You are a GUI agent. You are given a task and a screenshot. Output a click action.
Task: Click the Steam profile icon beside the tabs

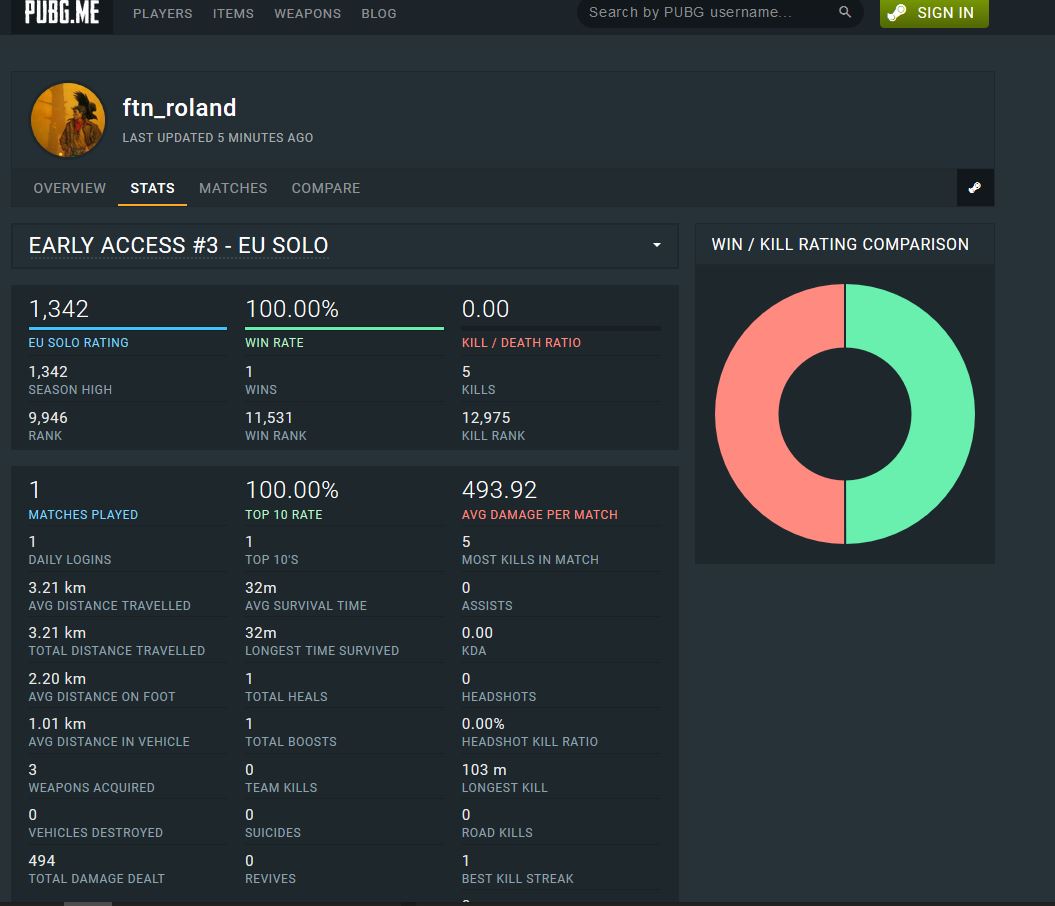975,188
